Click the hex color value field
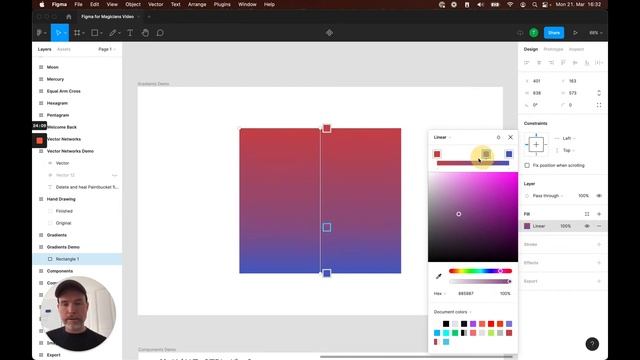Image resolution: width=640 pixels, height=360 pixels. (466, 293)
